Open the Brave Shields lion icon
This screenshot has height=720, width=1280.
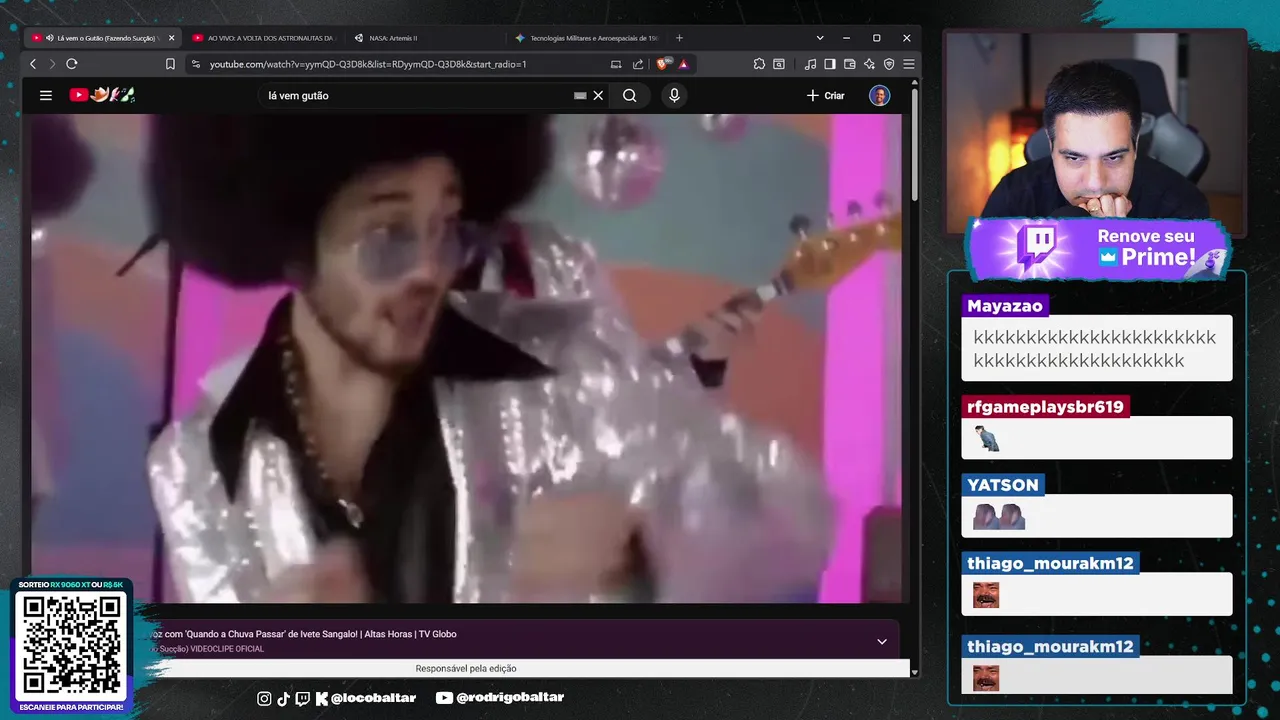tap(663, 64)
